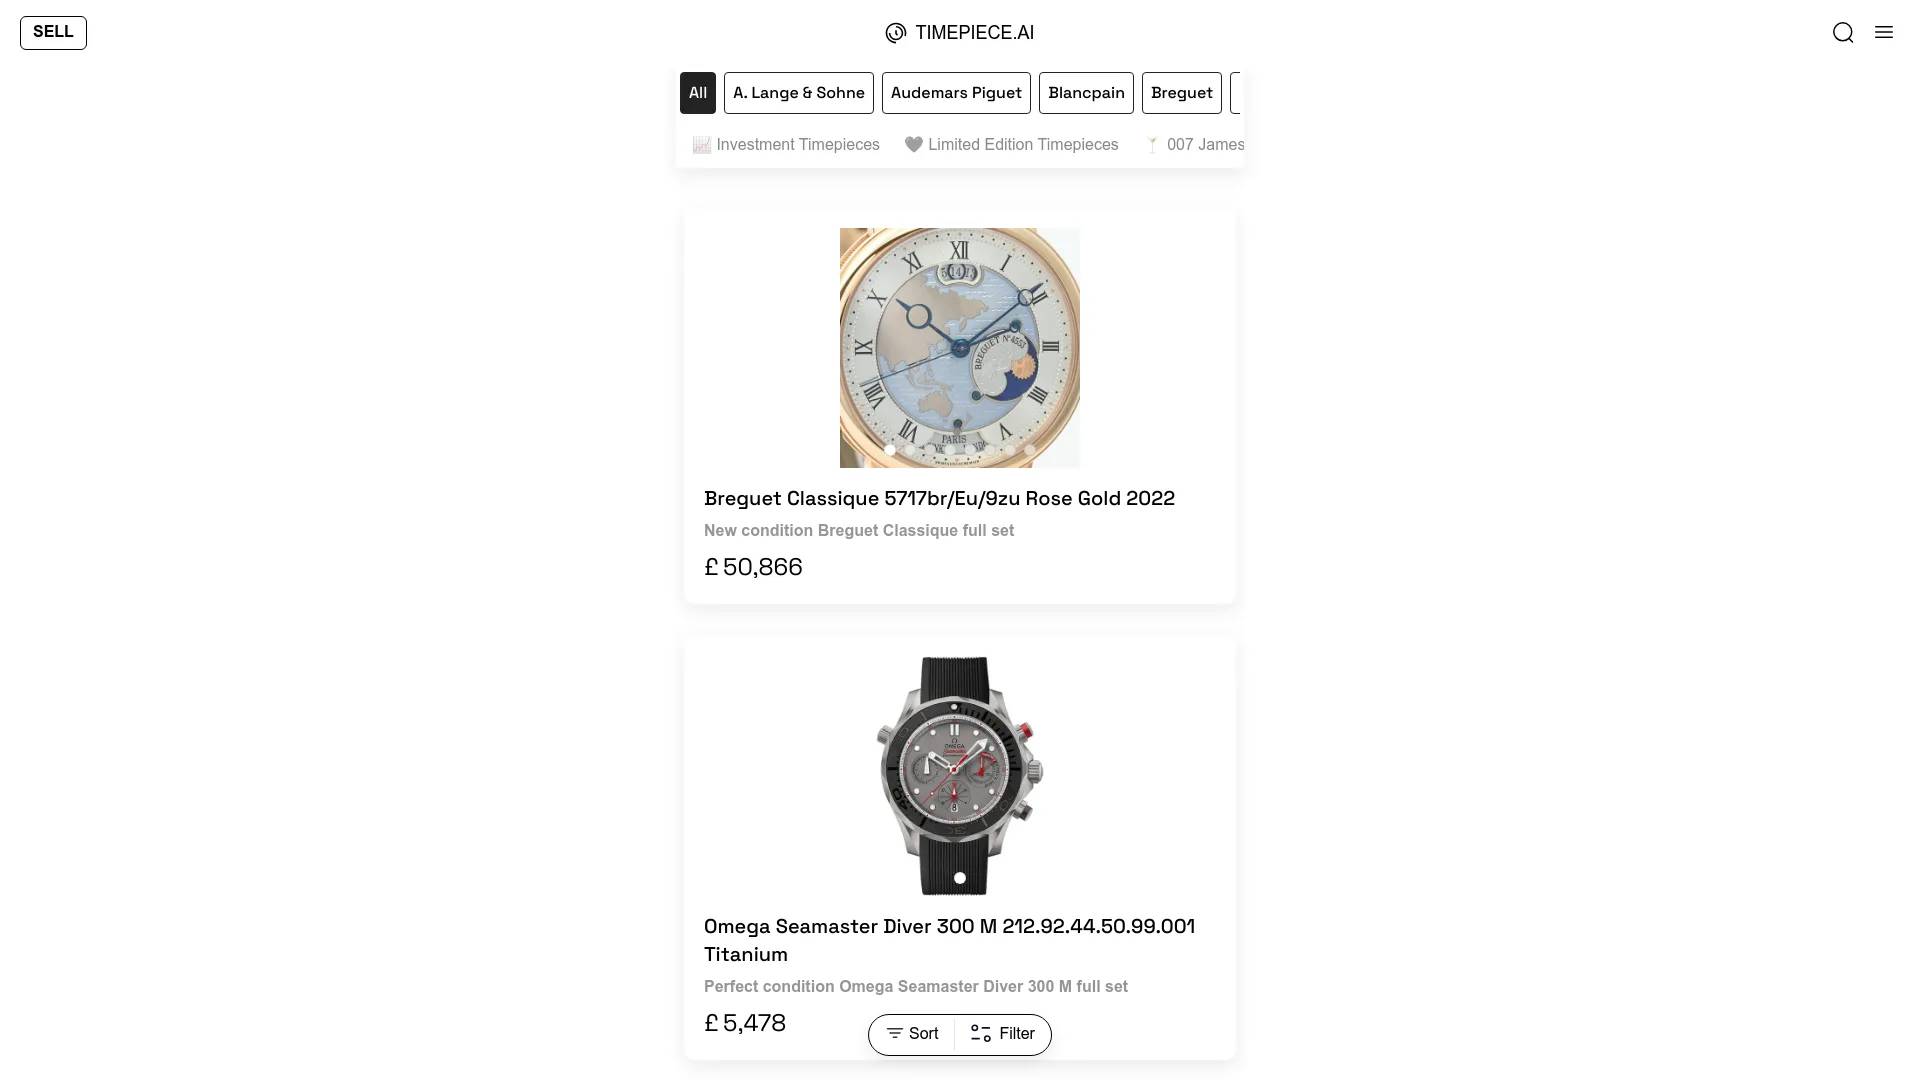Click the SELL button

click(53, 32)
